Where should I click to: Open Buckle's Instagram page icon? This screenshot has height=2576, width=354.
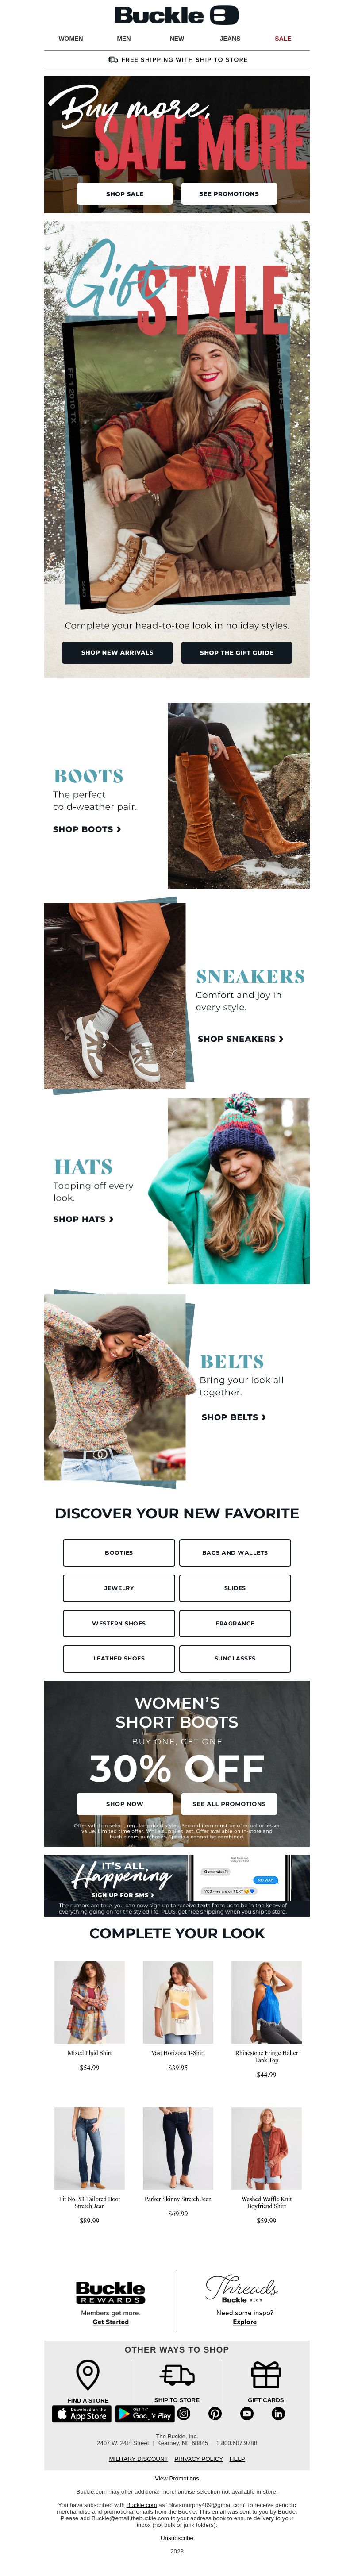(184, 2414)
